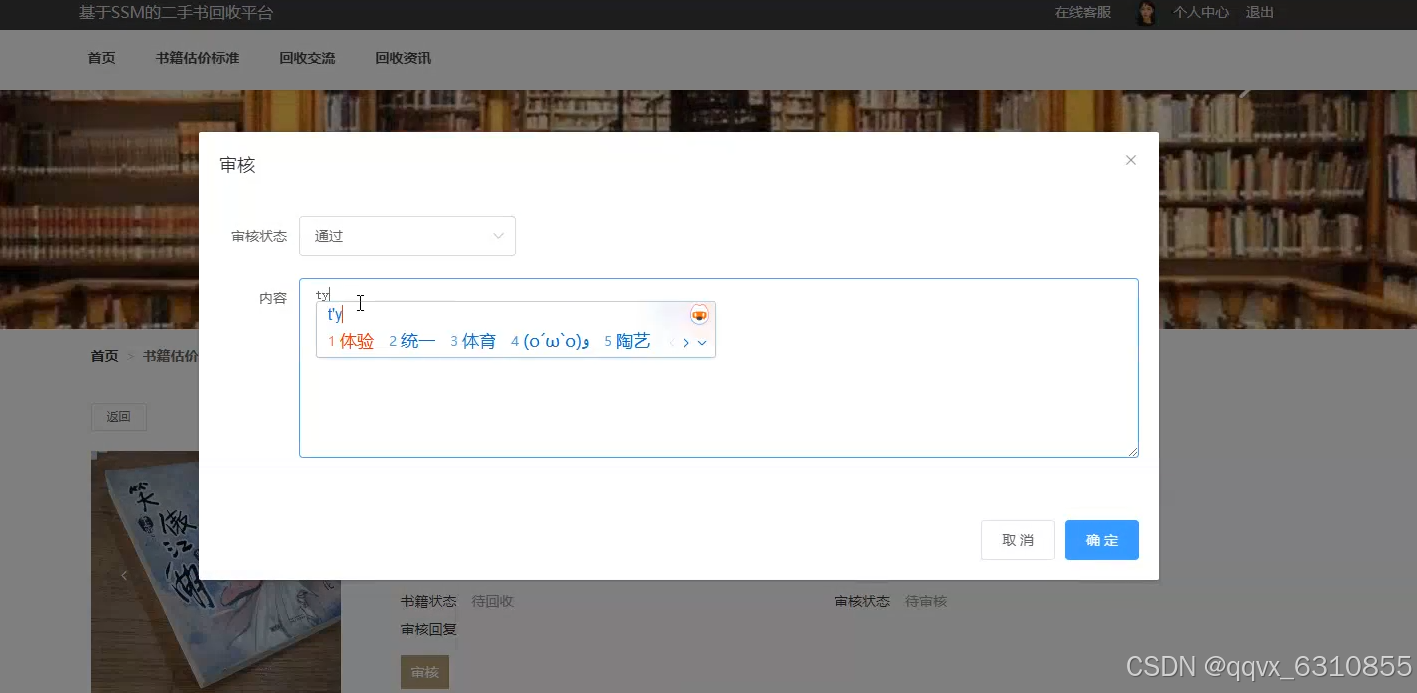Click the book cover thumbnail
Screen dimensions: 1417x693
[x=216, y=572]
